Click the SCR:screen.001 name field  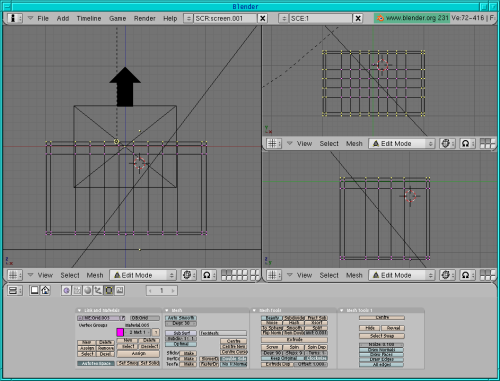coord(225,18)
